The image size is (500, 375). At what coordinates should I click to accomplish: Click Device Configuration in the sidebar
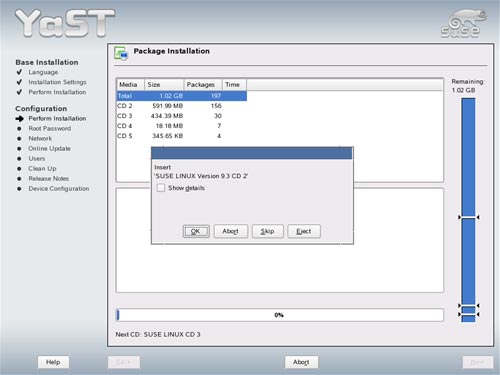pos(59,188)
